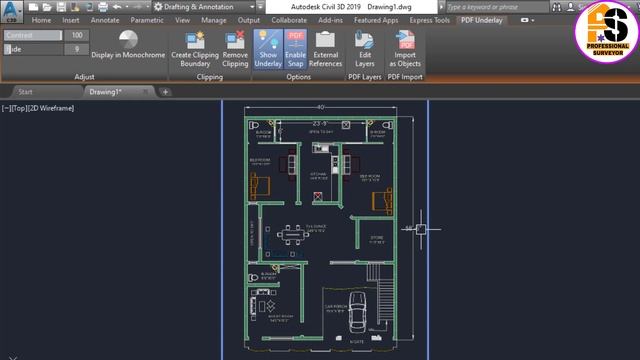Open the Parametric ribbon tab
The width and height of the screenshot is (640, 360).
pyautogui.click(x=147, y=20)
